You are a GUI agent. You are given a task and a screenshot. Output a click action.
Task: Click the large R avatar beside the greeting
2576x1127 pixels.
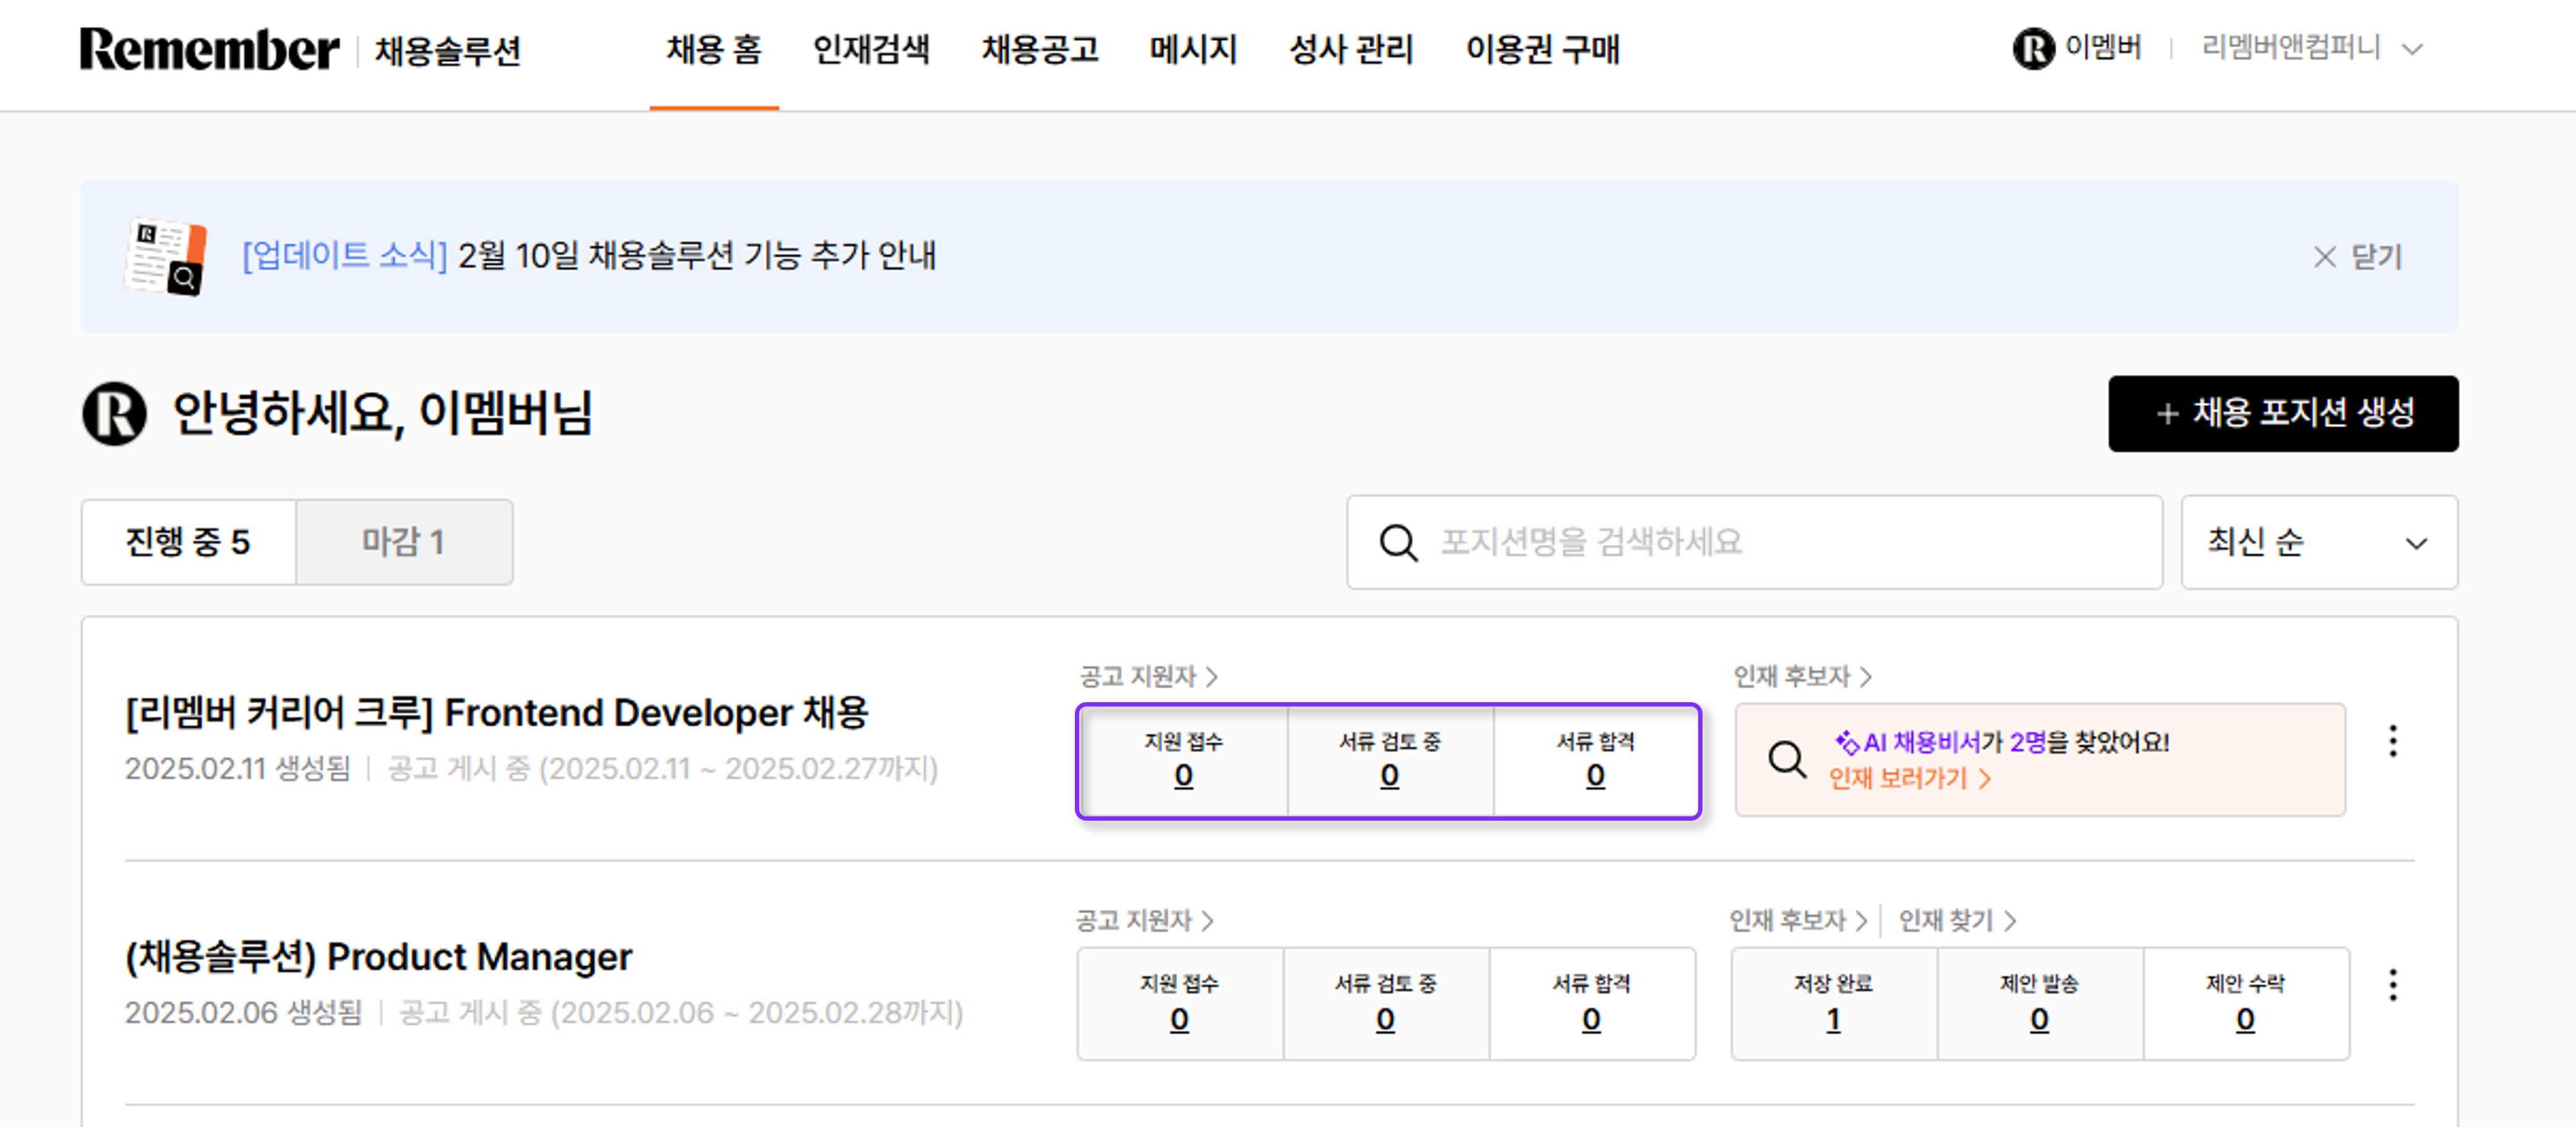pyautogui.click(x=114, y=413)
